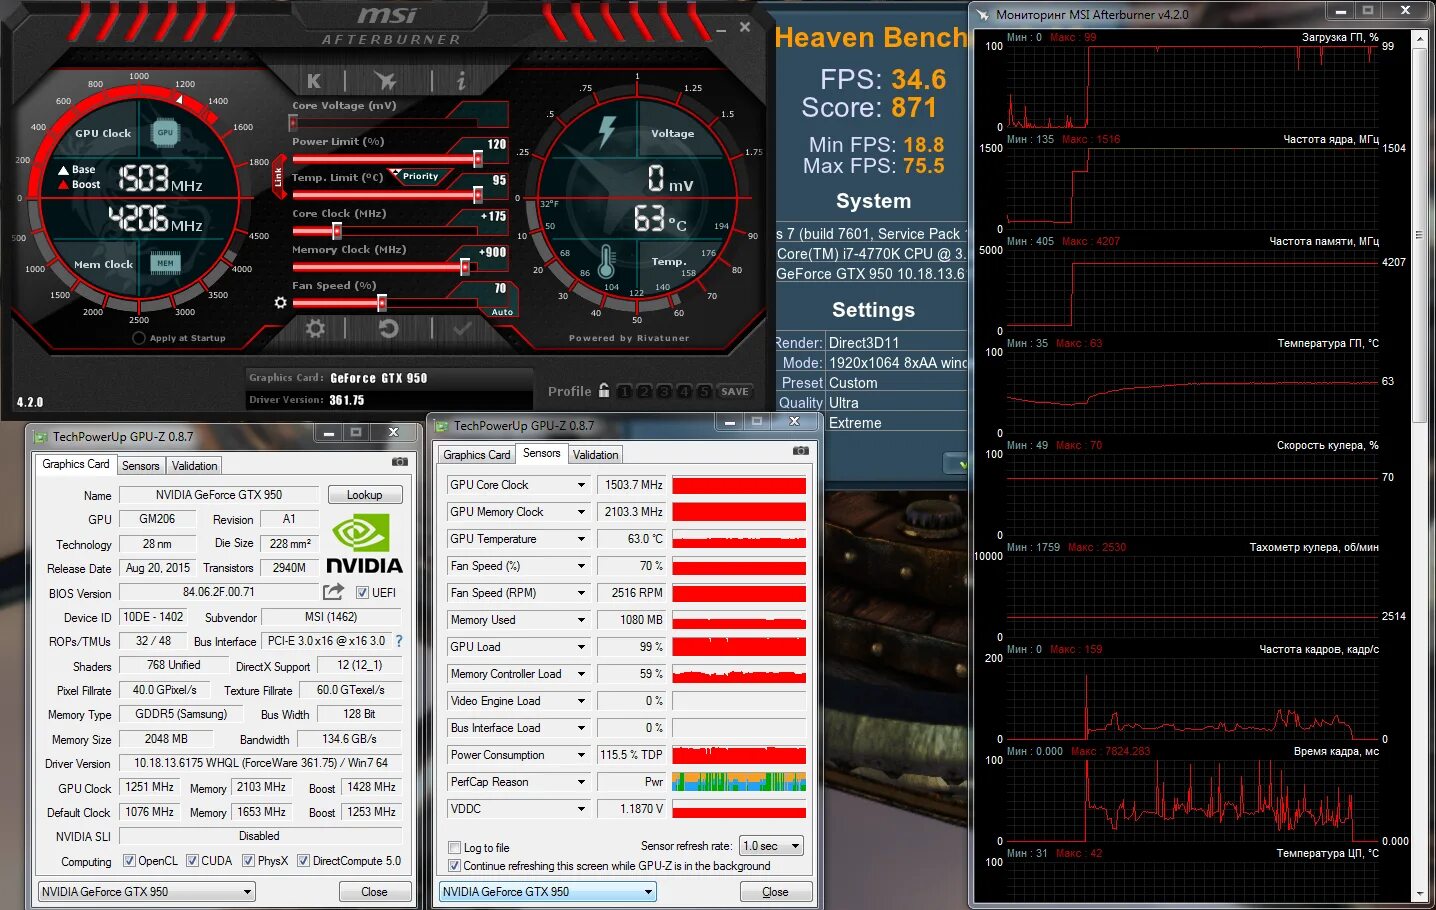Toggle the profile lock icon in Afterburner
Viewport: 1436px width, 910px height.
[603, 390]
